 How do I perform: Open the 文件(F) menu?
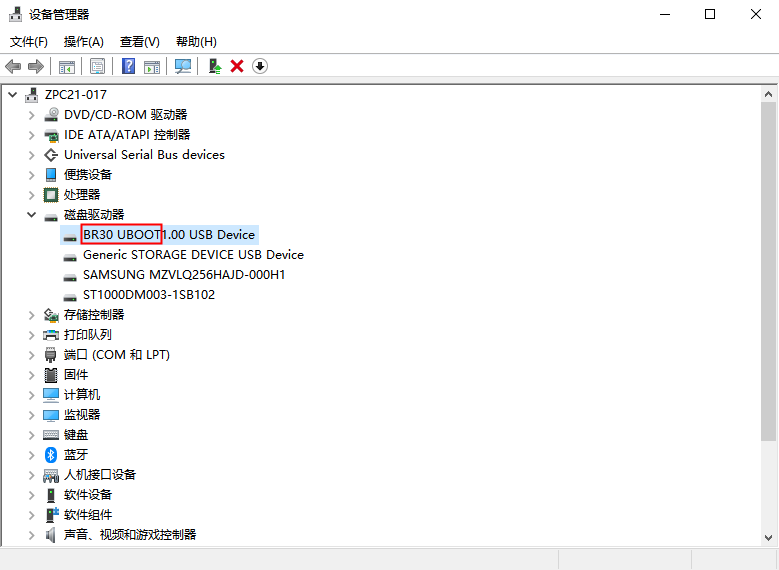(x=29, y=42)
